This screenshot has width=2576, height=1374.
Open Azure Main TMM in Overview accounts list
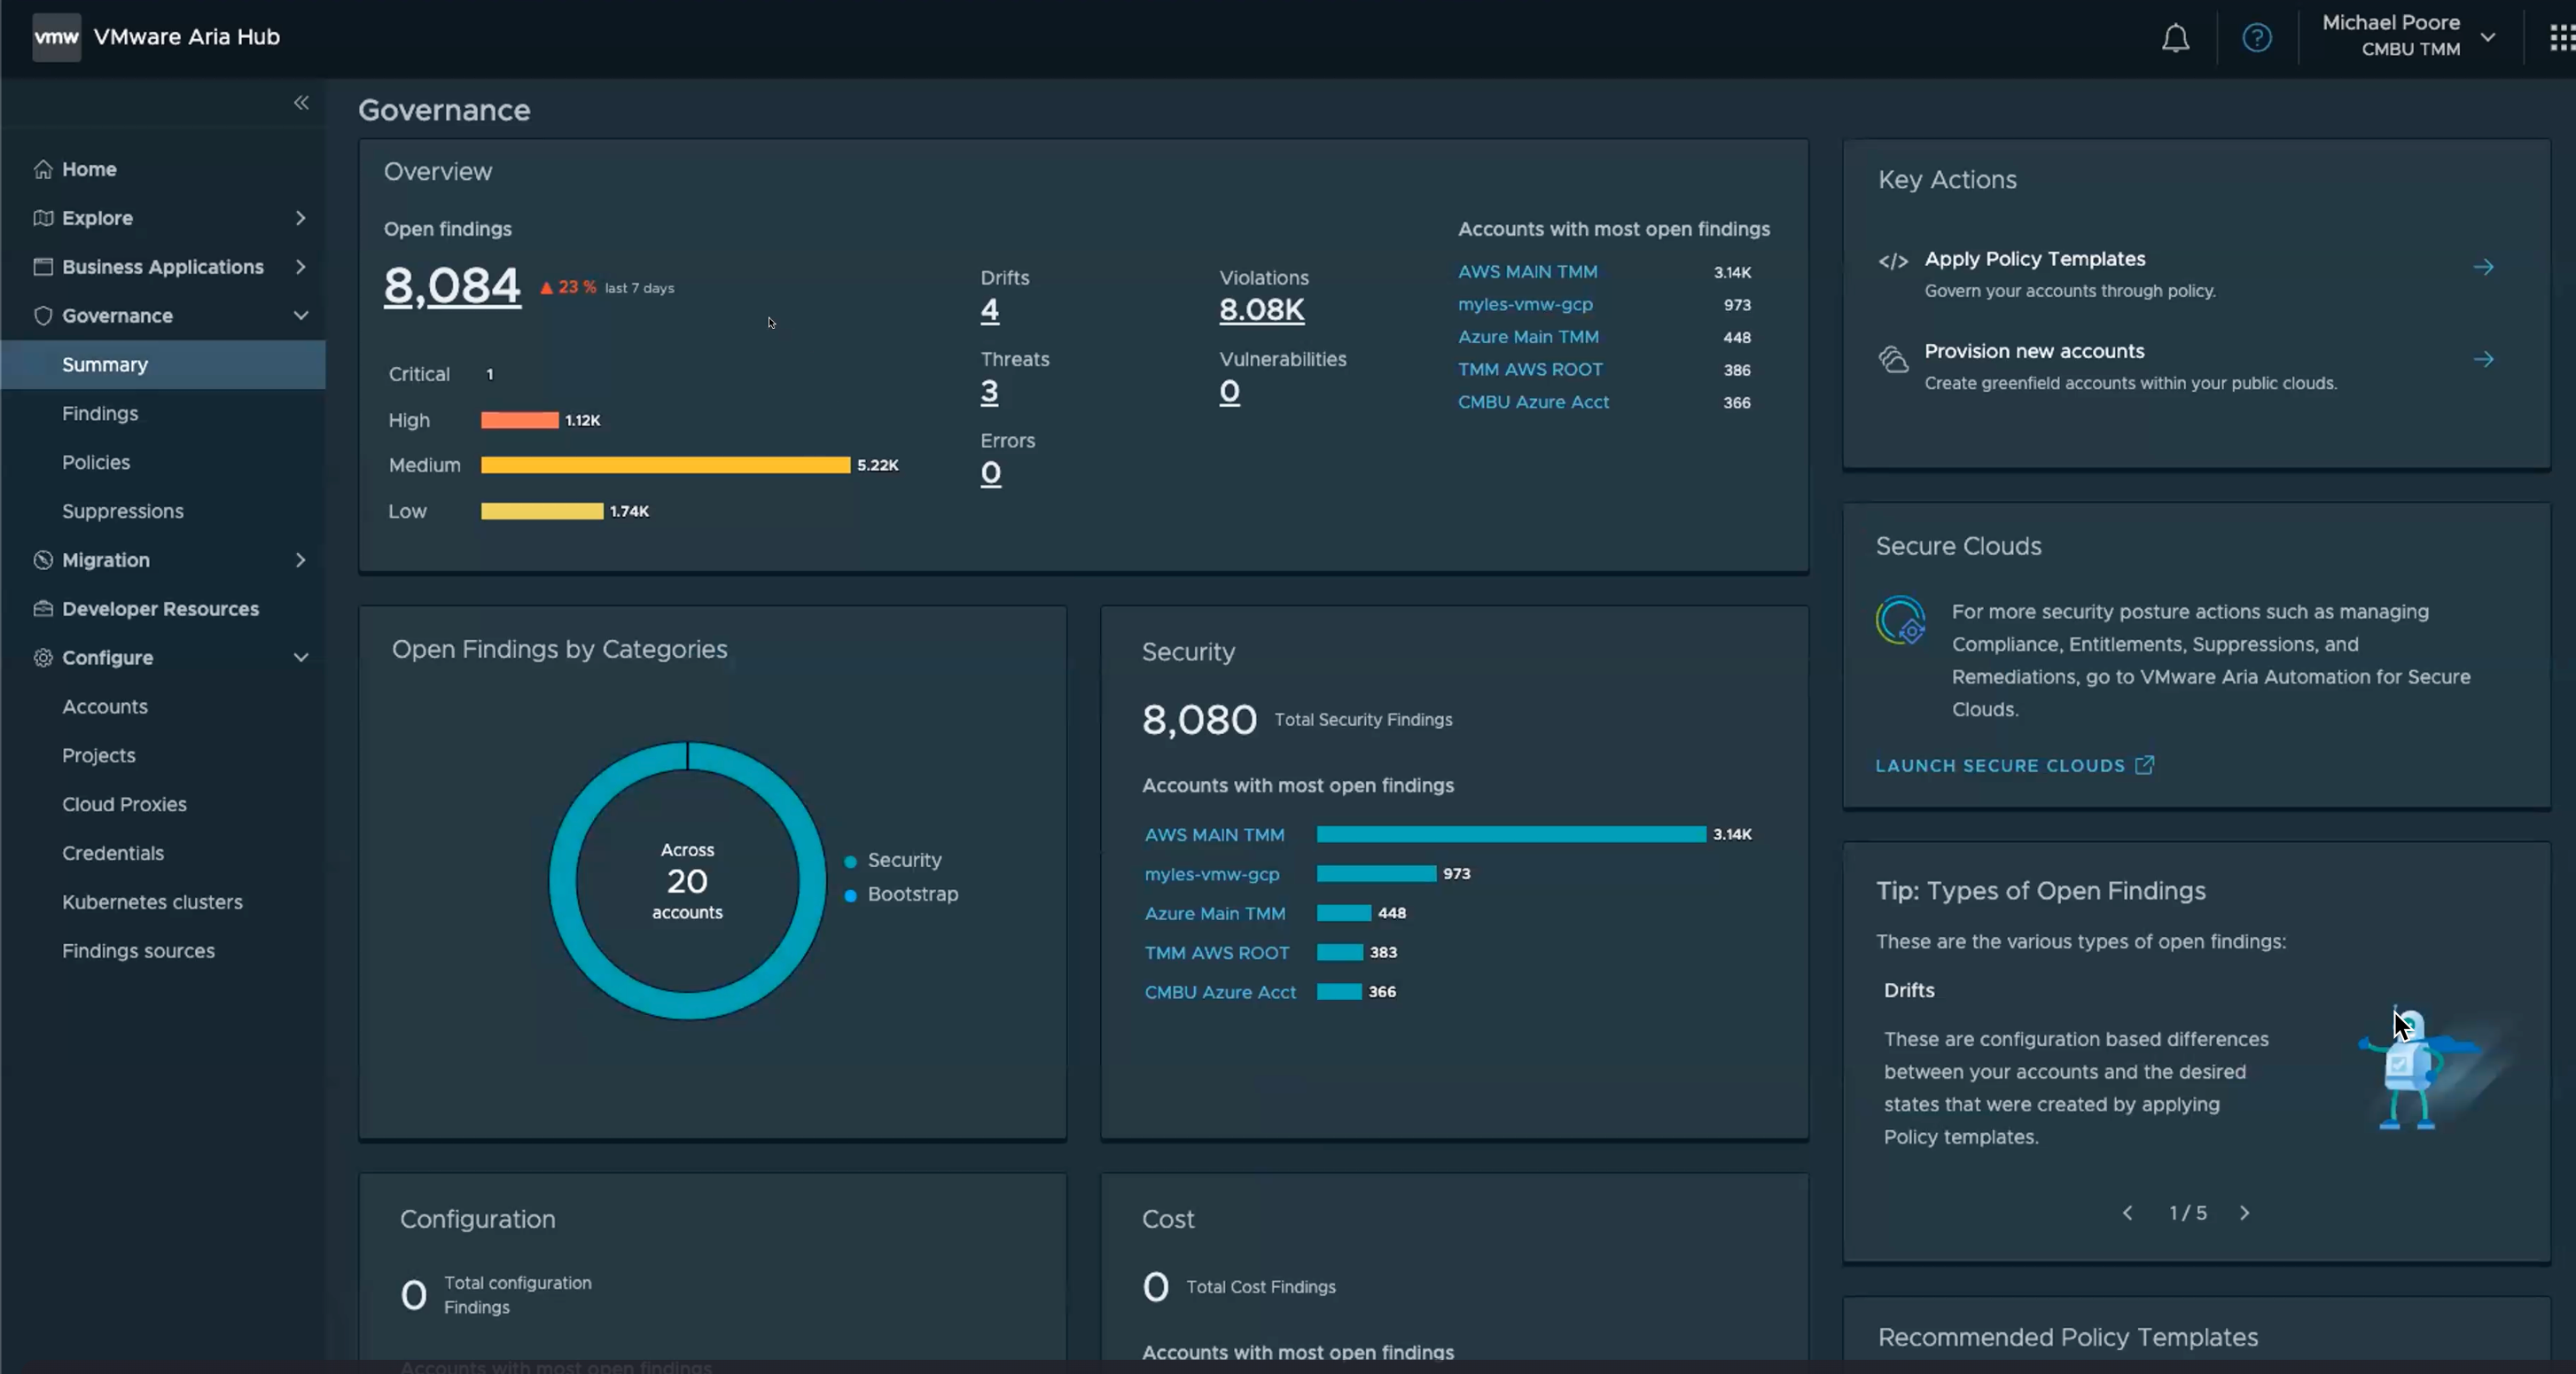[1528, 337]
